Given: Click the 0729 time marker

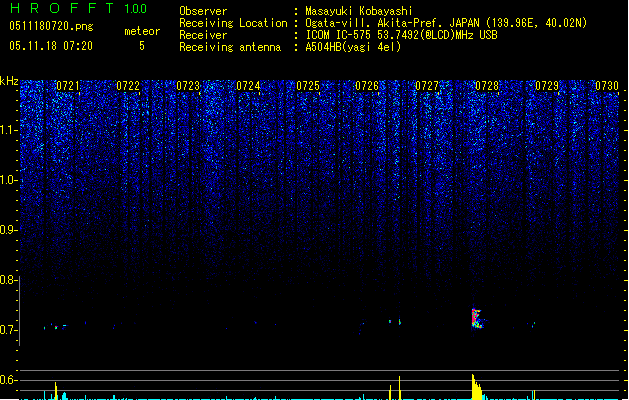Looking at the screenshot, I should click(547, 86).
